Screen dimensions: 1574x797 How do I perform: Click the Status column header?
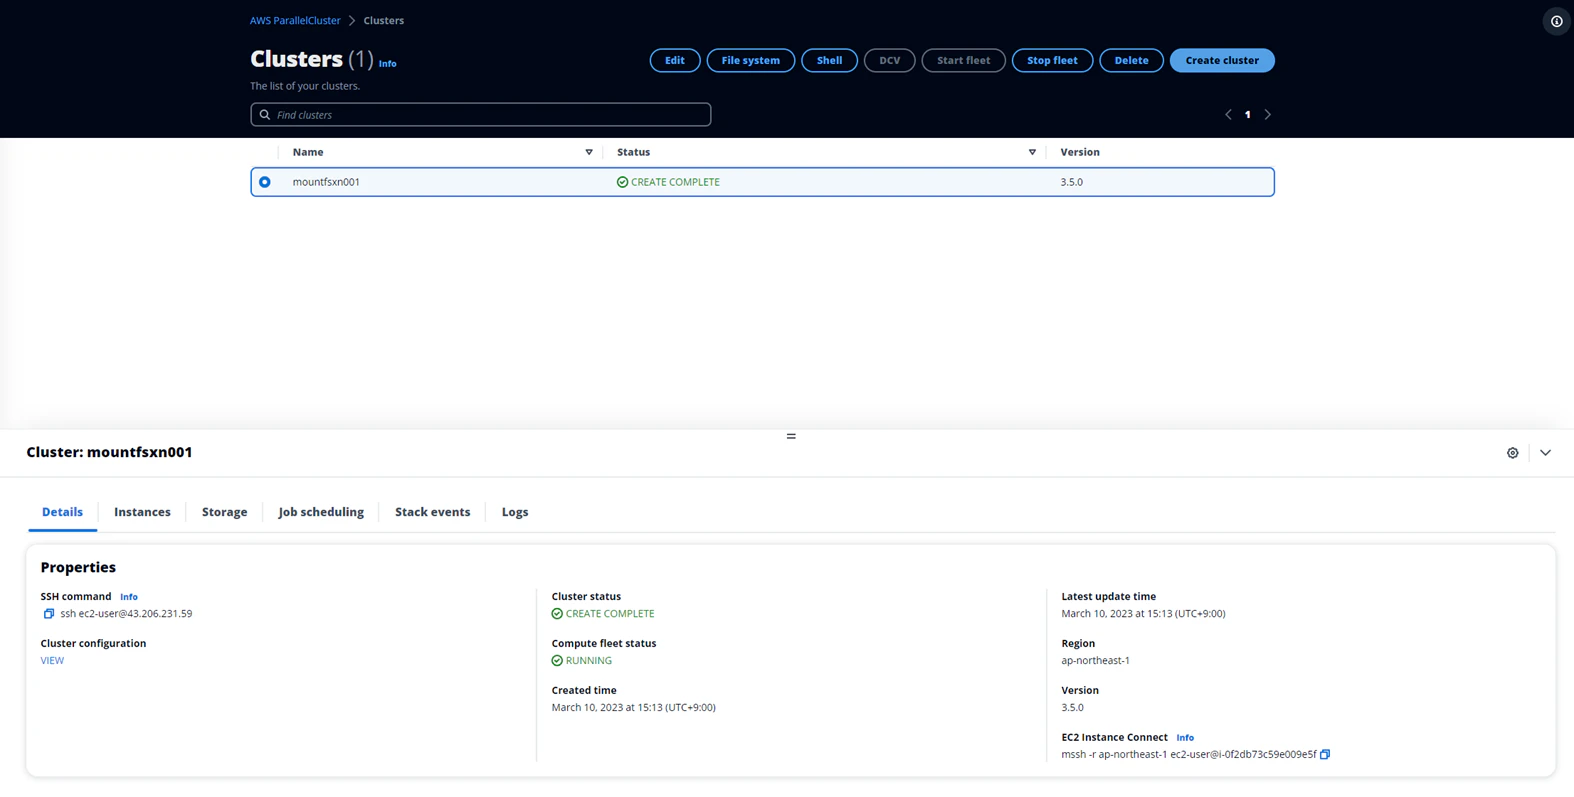633,152
